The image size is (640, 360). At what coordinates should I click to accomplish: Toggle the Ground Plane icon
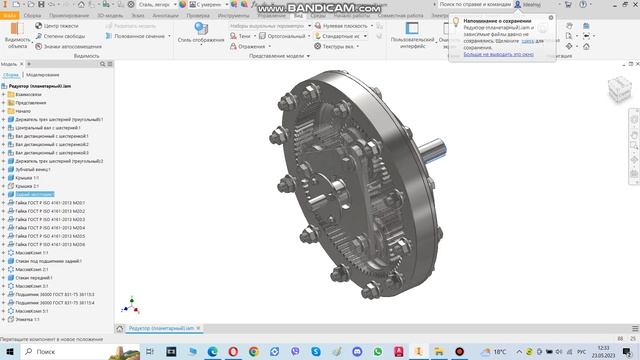coord(318,26)
